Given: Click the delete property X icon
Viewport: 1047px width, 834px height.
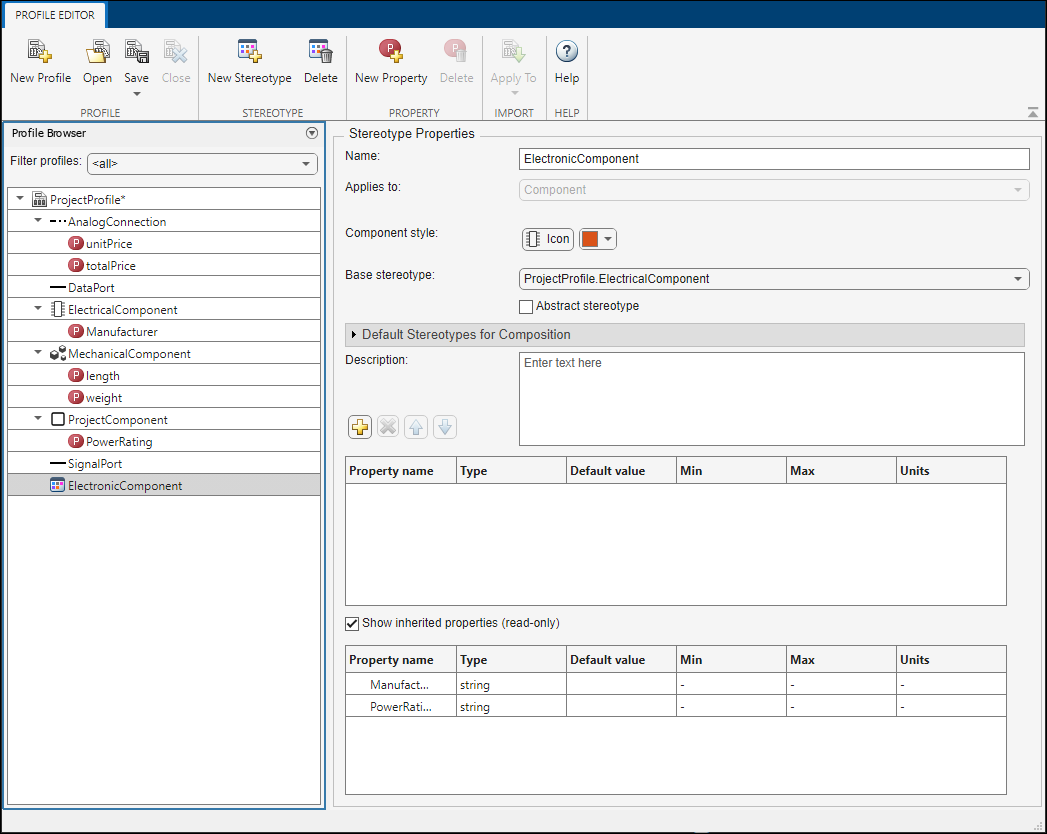Looking at the screenshot, I should 388,427.
